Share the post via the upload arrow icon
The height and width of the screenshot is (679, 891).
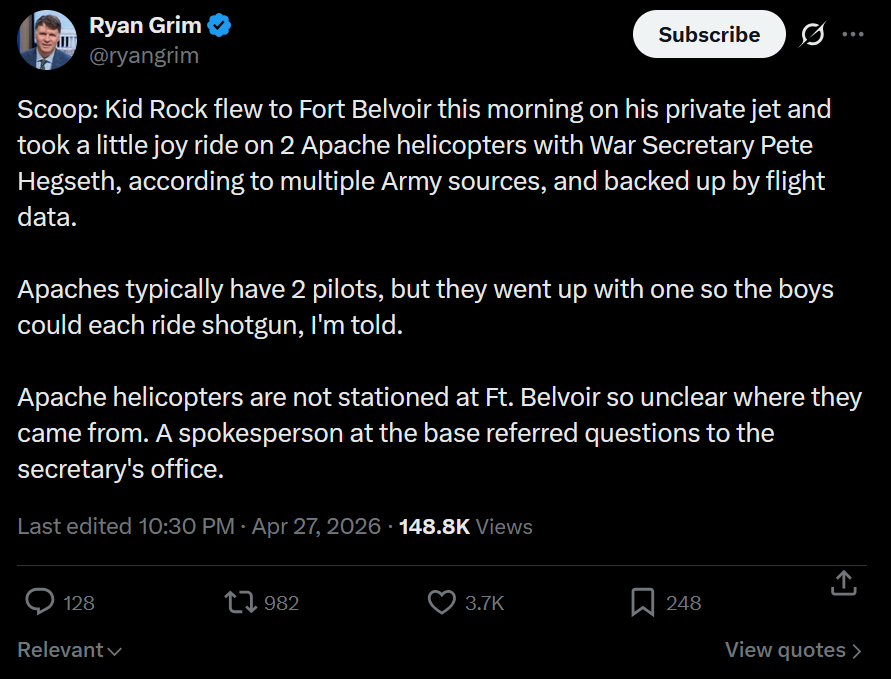pos(843,583)
